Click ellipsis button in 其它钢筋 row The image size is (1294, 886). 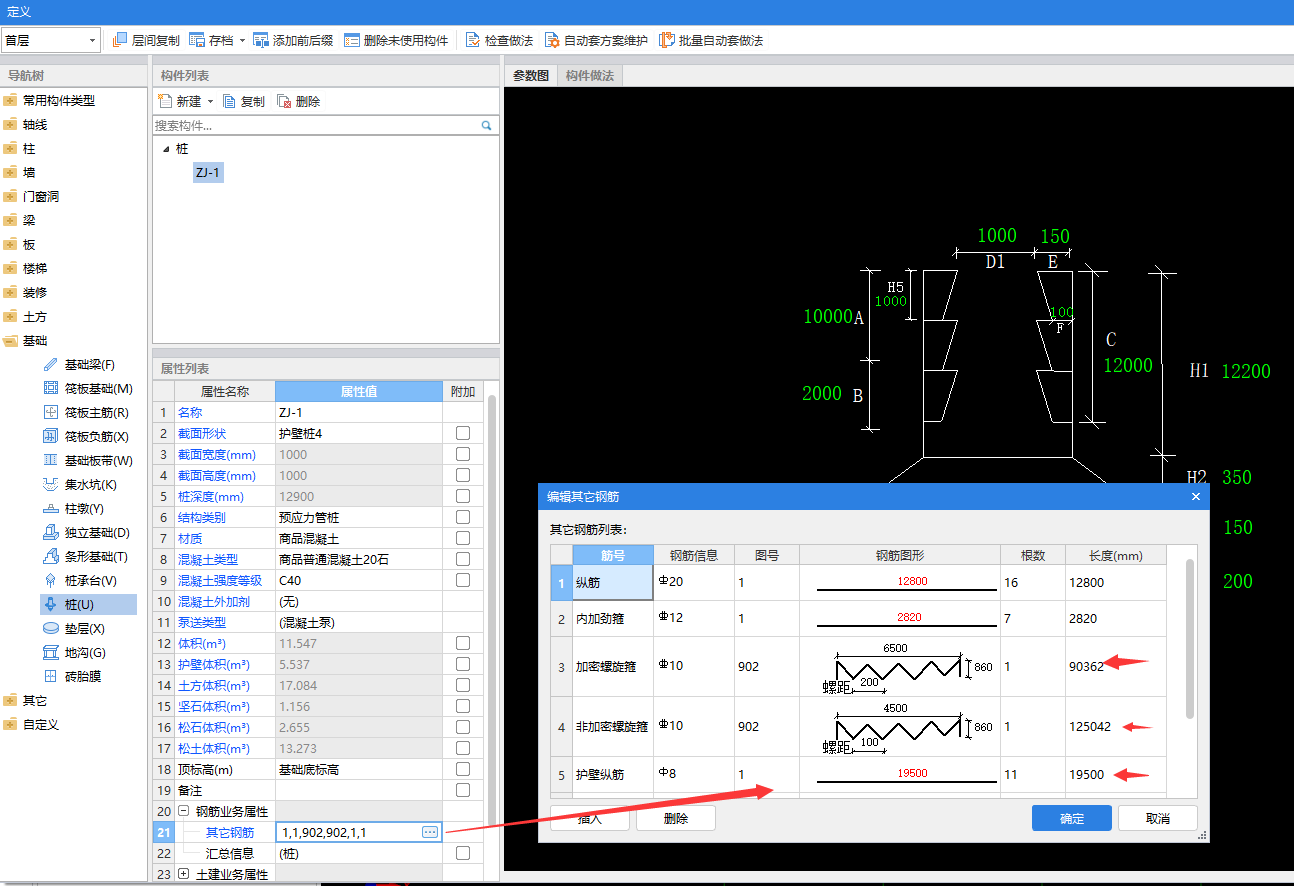click(430, 832)
